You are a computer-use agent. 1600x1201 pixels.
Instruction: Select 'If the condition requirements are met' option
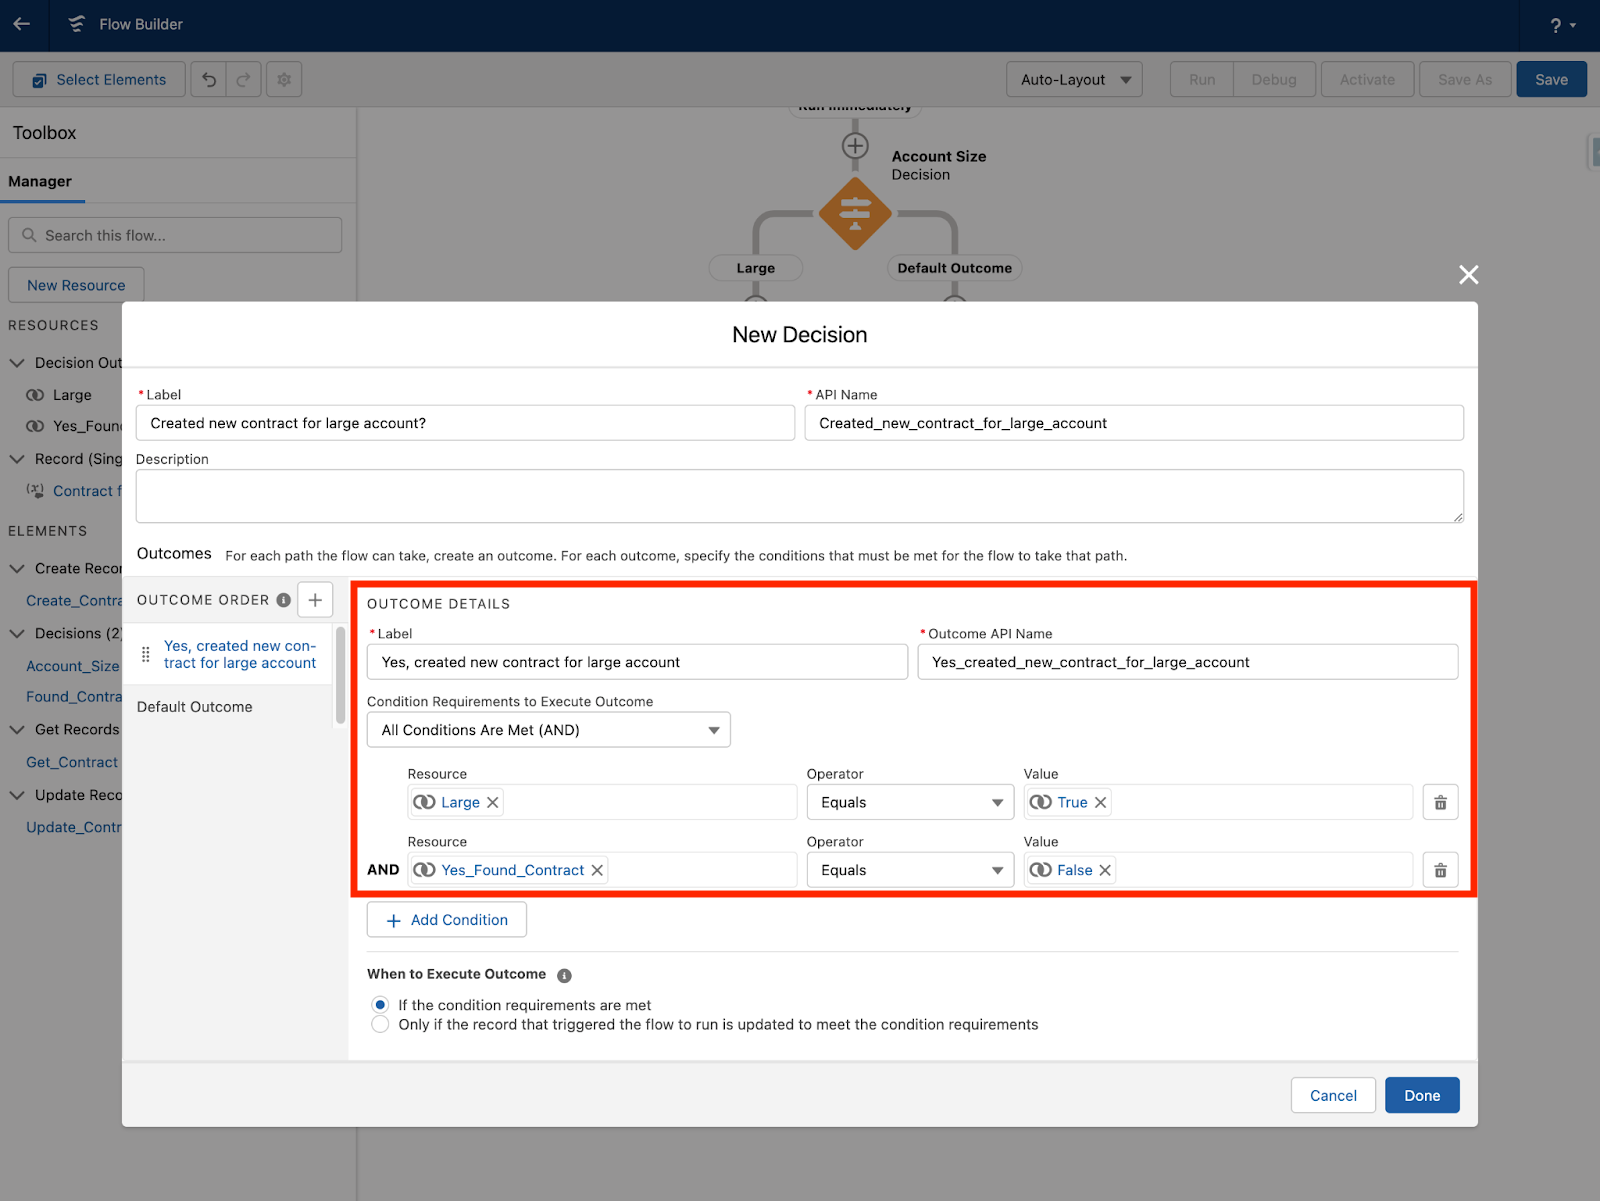380,1005
